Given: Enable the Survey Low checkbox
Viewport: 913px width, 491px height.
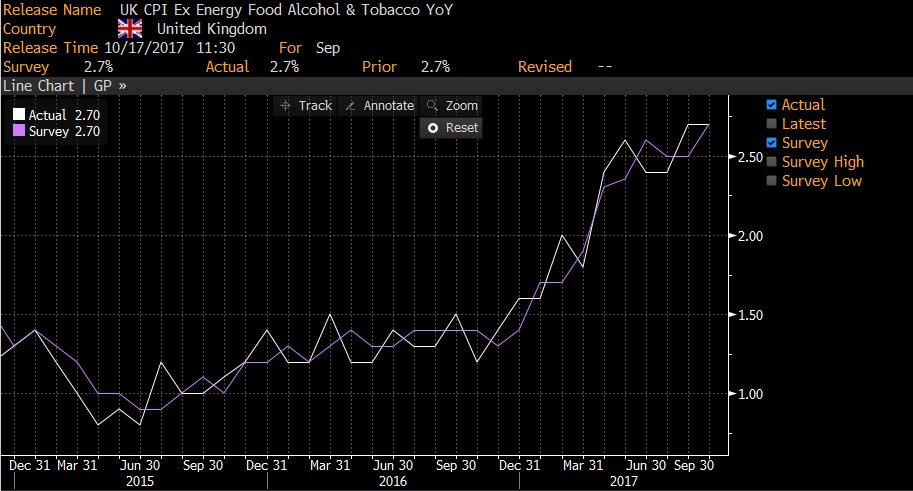Looking at the screenshot, I should click(x=770, y=181).
